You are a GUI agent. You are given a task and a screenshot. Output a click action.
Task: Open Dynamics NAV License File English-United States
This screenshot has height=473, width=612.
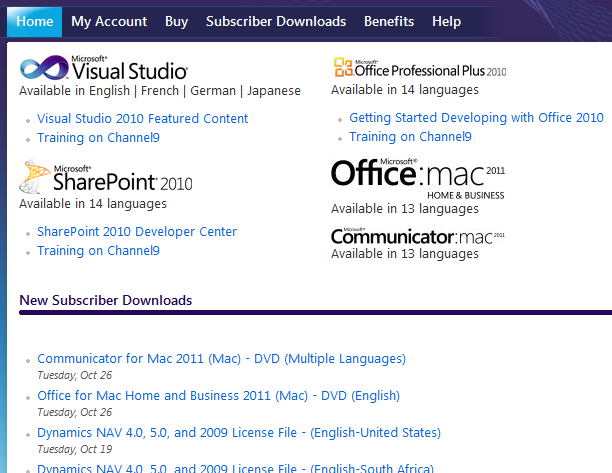click(239, 433)
